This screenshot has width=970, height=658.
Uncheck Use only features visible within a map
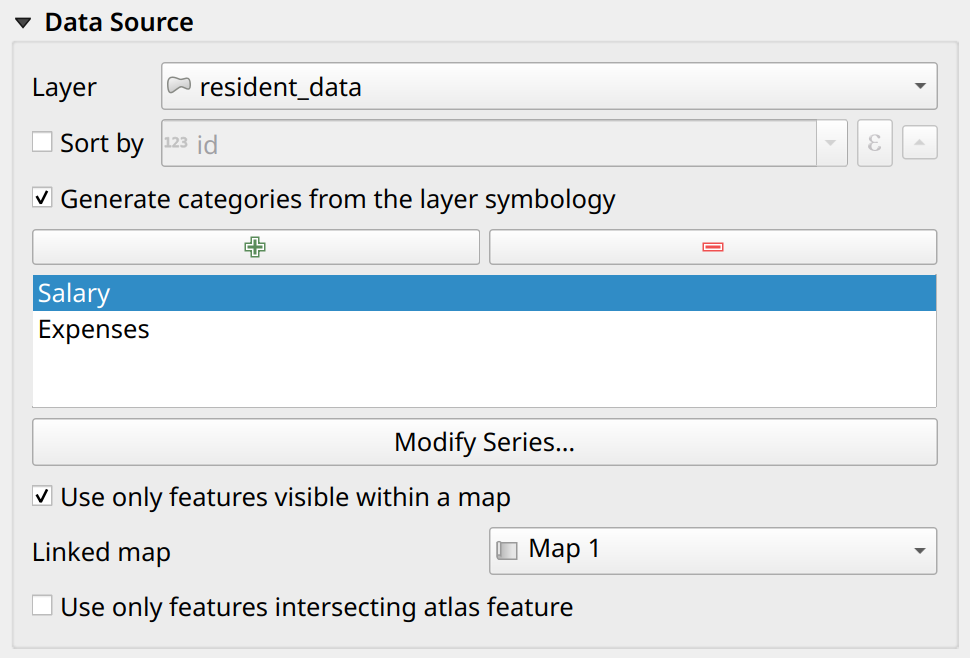pyautogui.click(x=42, y=496)
